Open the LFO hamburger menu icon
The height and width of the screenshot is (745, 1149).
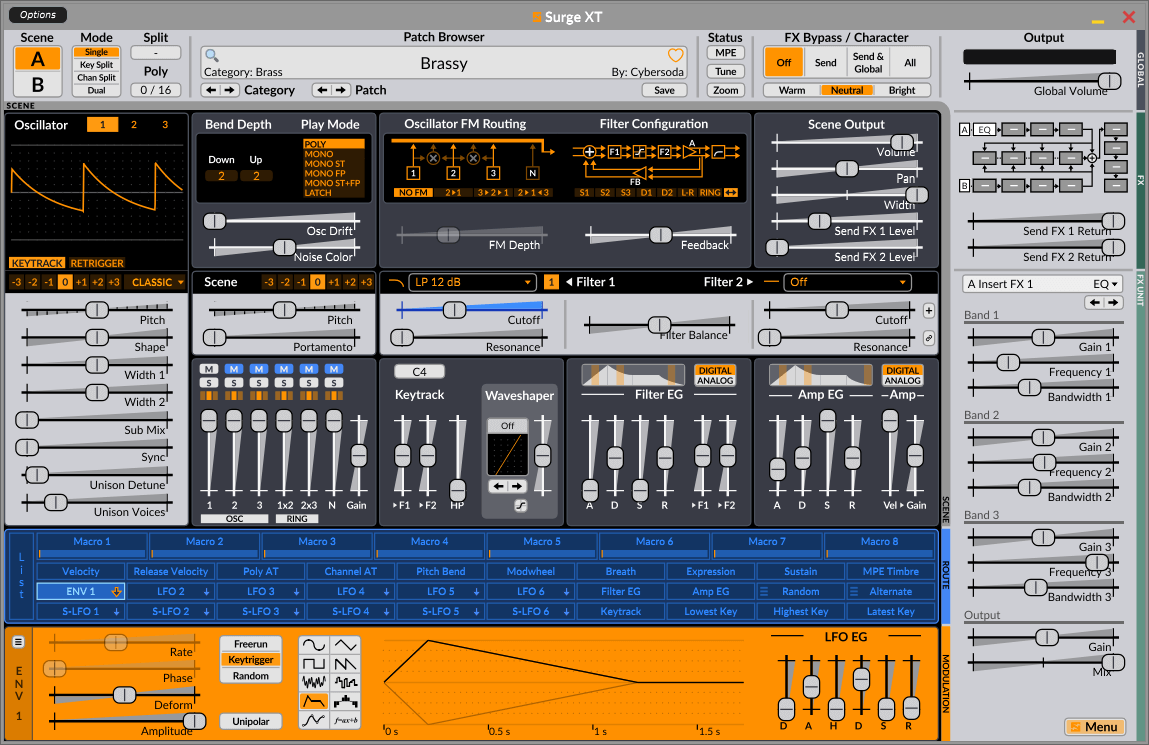pos(18,642)
